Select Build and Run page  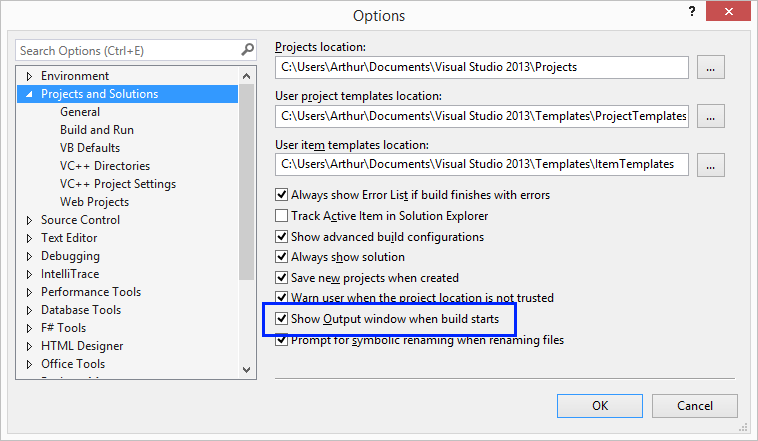96,130
